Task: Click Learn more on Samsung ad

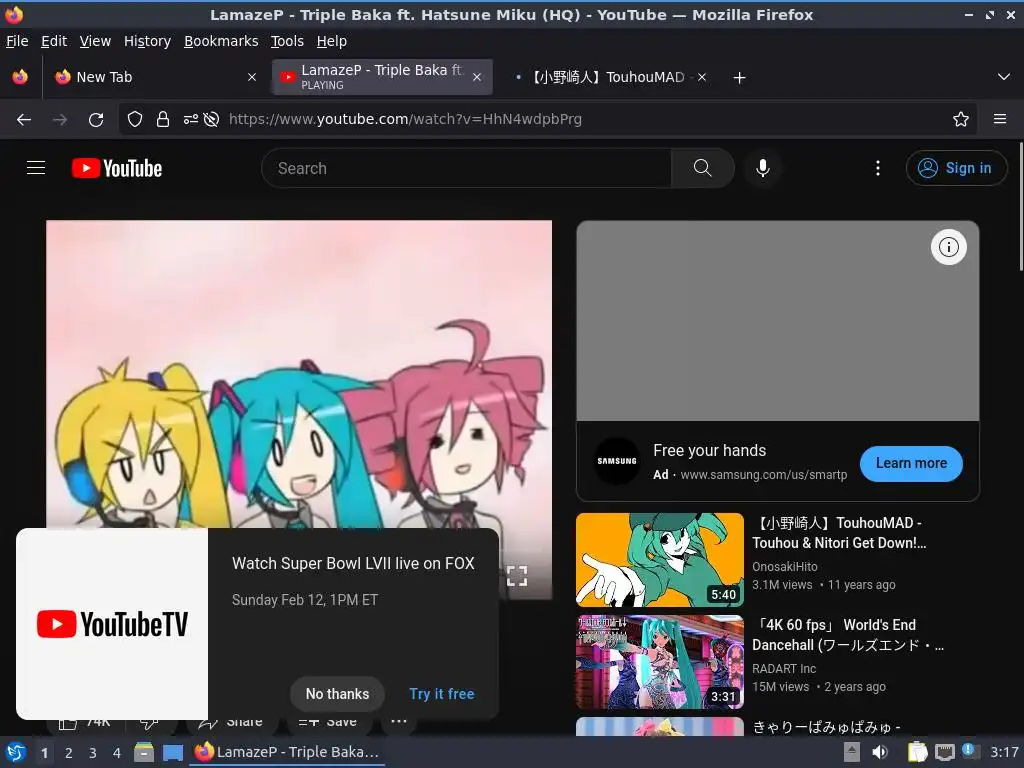Action: tap(911, 464)
